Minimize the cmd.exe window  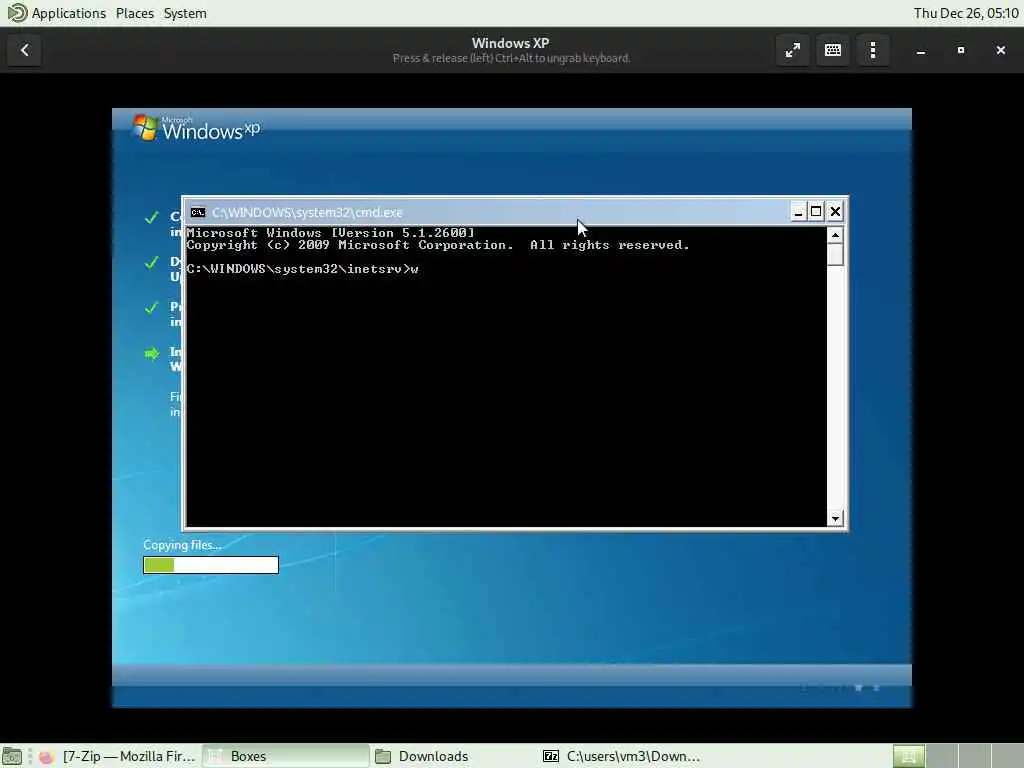(798, 212)
